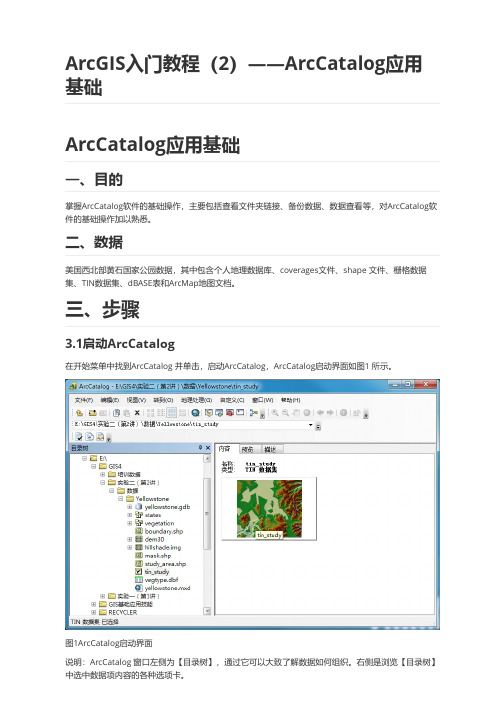
Task: Open the Python window icon
Action: click(x=240, y=413)
